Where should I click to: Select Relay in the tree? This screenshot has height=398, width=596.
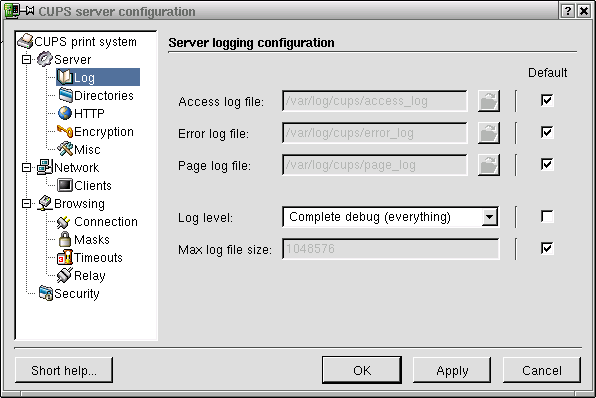(90, 276)
